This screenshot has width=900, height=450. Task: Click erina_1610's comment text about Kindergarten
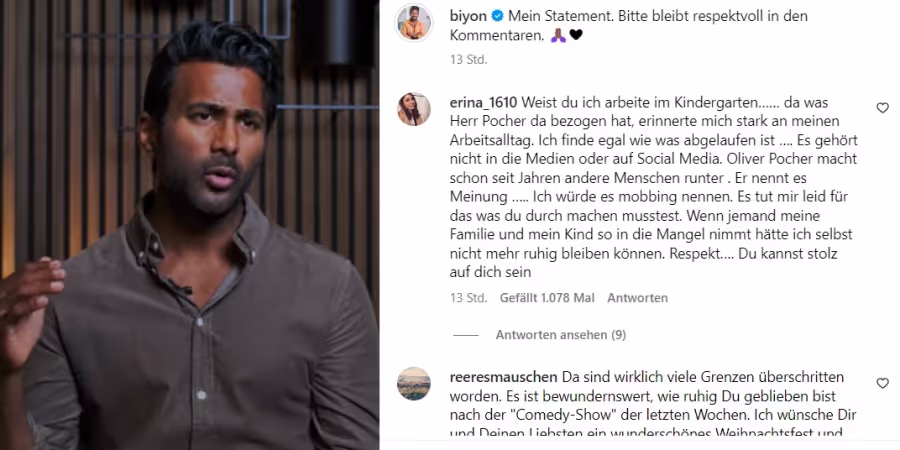[653, 188]
